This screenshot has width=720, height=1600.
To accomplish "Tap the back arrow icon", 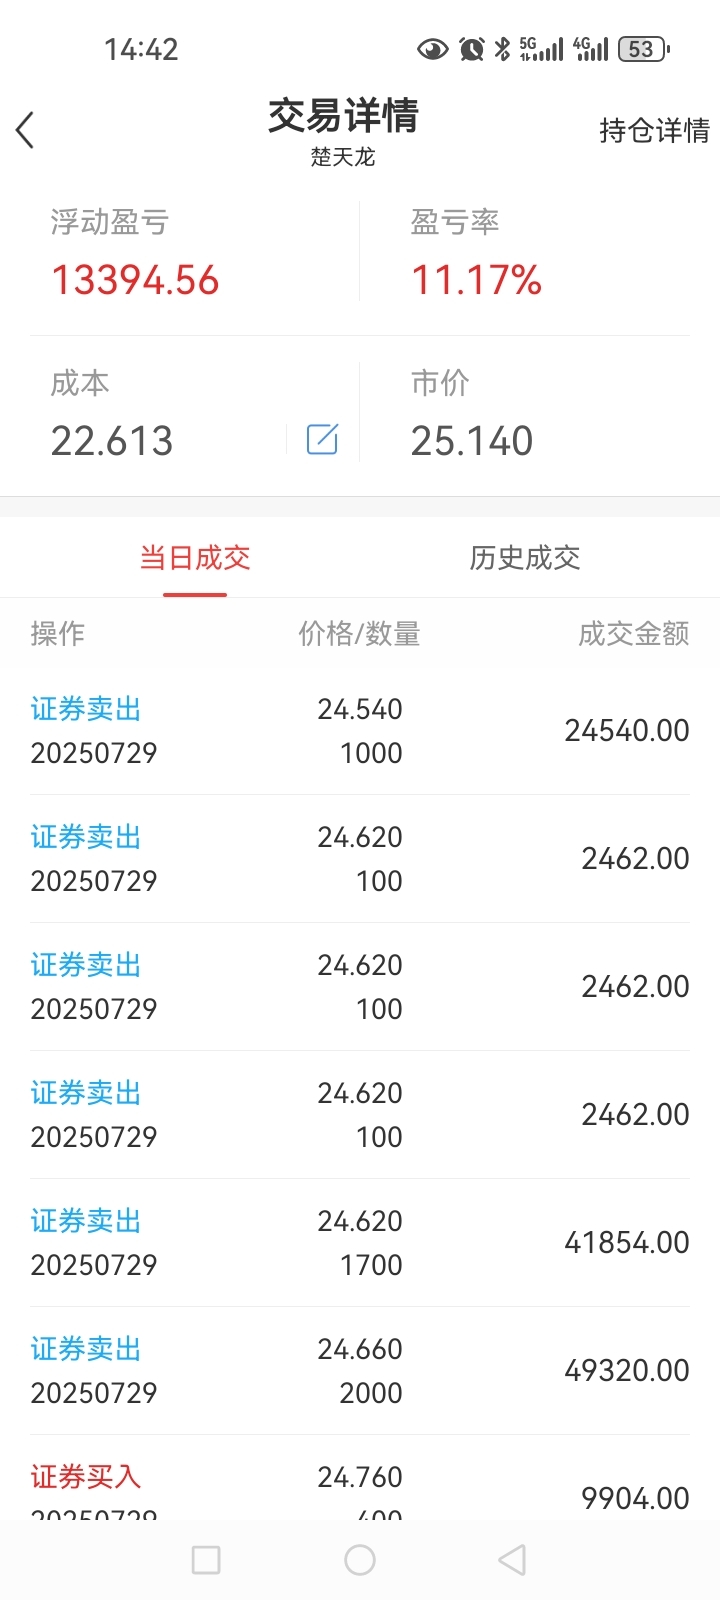I will point(25,130).
